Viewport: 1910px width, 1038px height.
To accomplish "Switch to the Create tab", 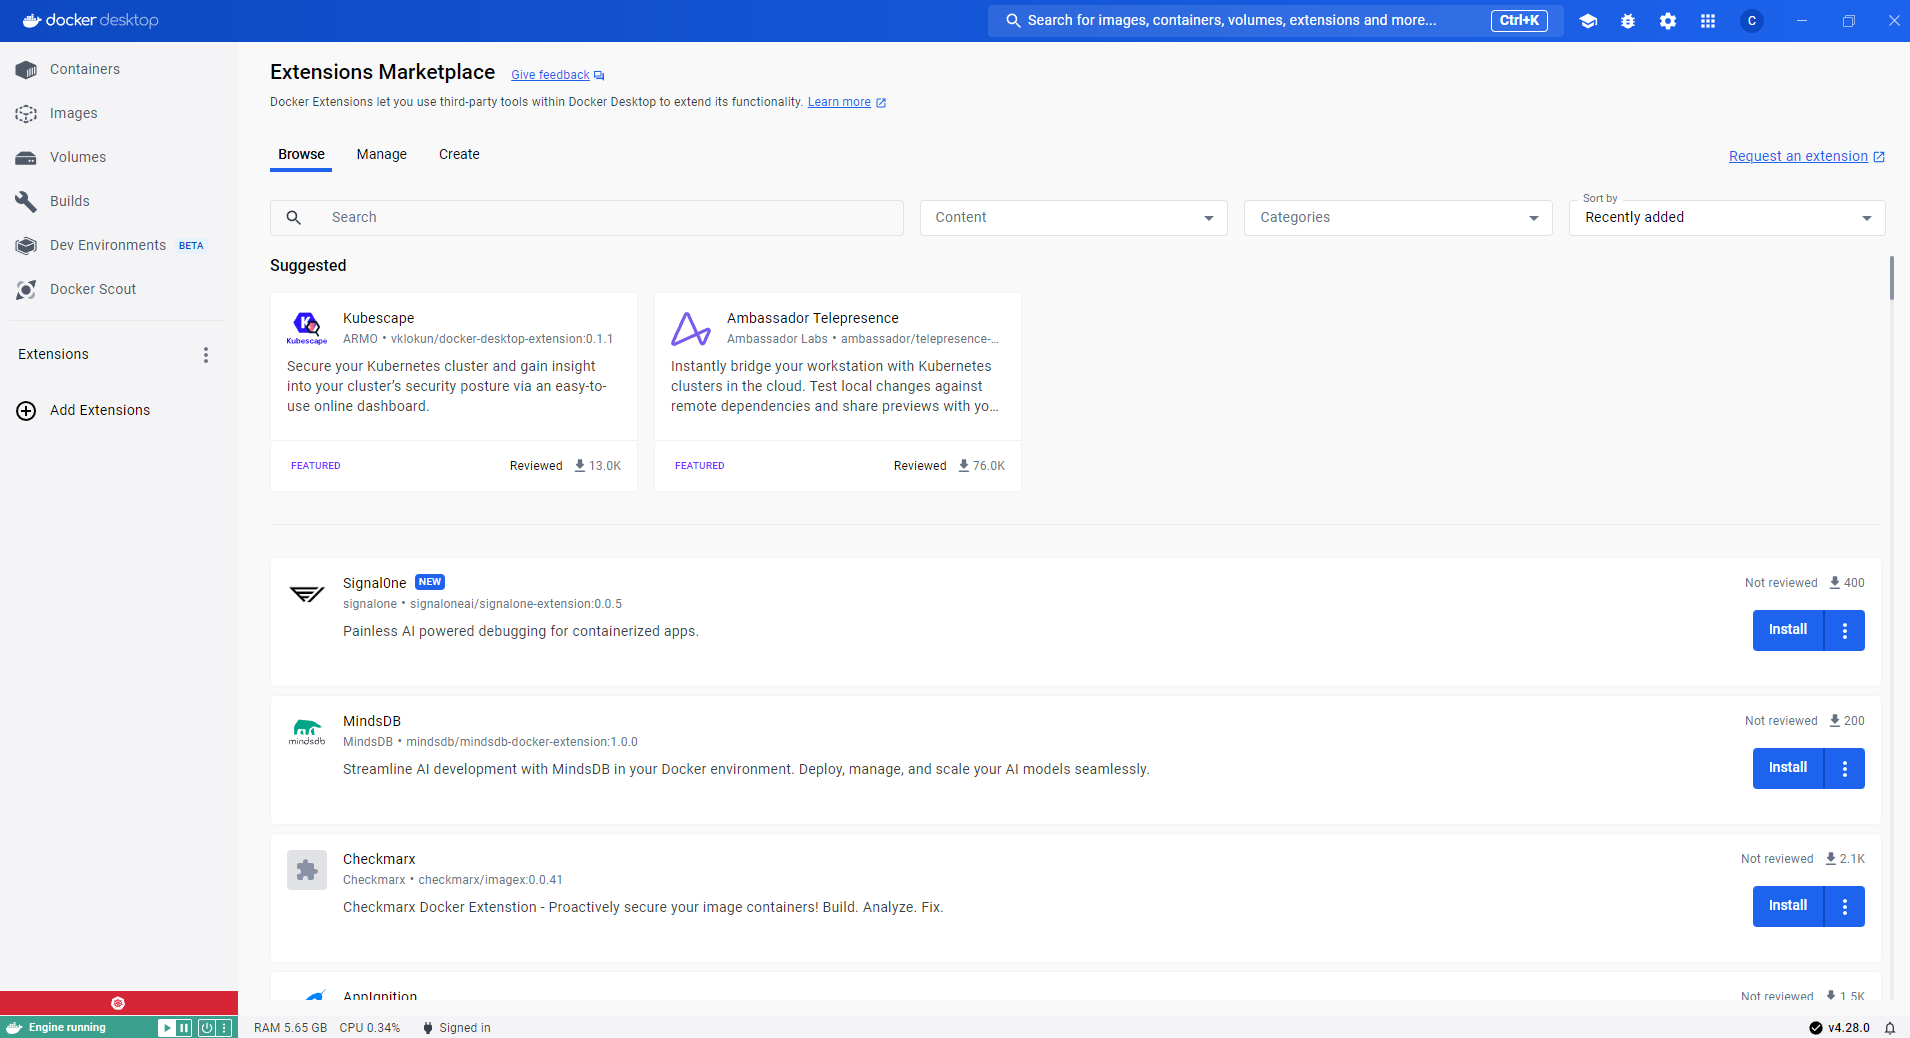I will pos(459,155).
